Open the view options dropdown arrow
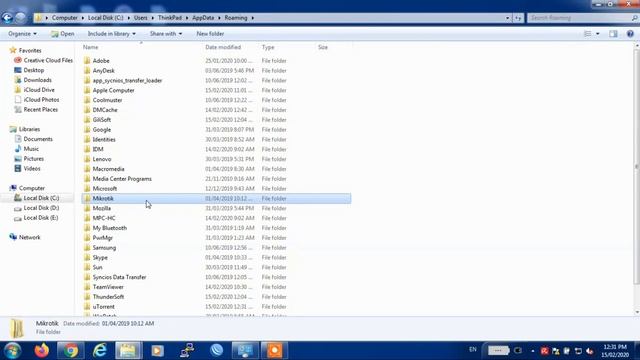This screenshot has width=640, height=360. coord(598,34)
